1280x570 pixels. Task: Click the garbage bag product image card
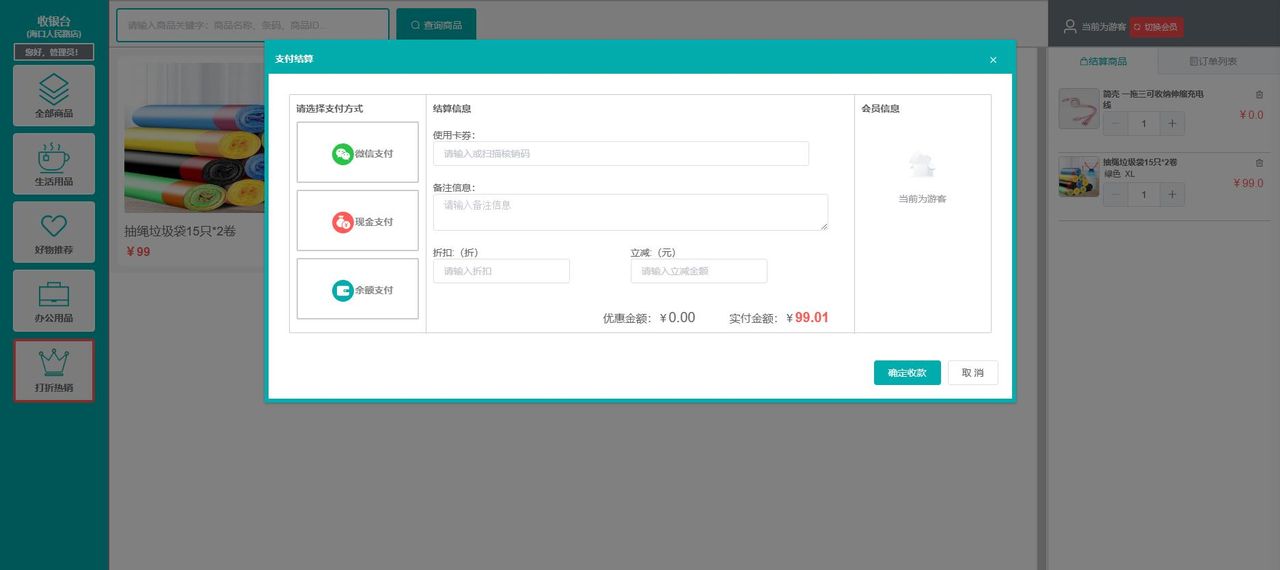(194, 138)
